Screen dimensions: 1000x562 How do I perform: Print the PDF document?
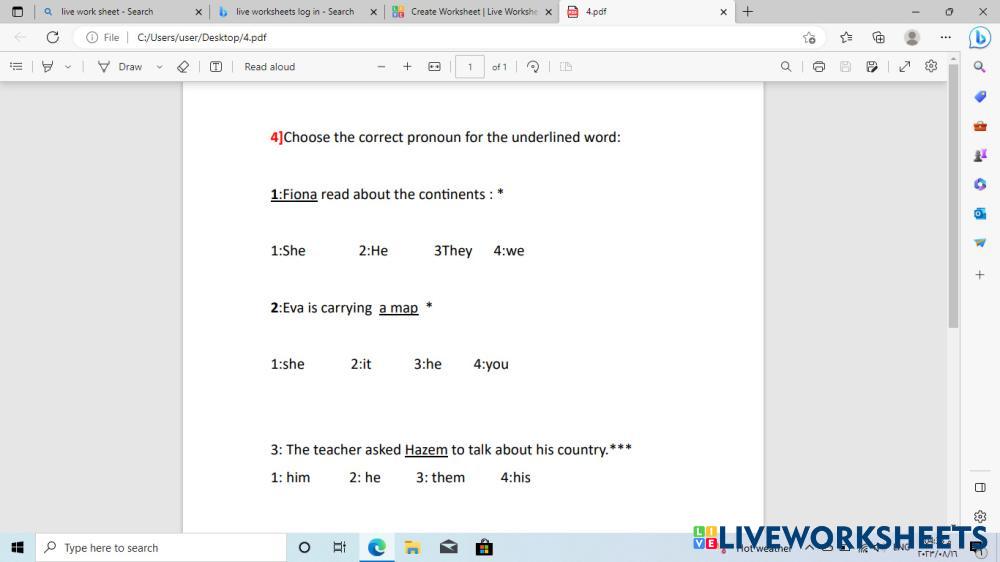click(x=819, y=67)
